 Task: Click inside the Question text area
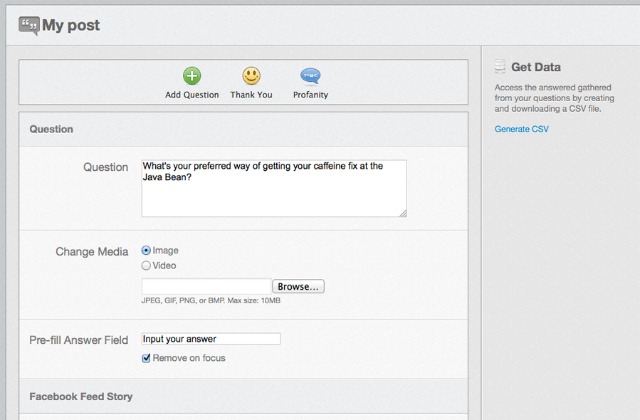tap(274, 188)
